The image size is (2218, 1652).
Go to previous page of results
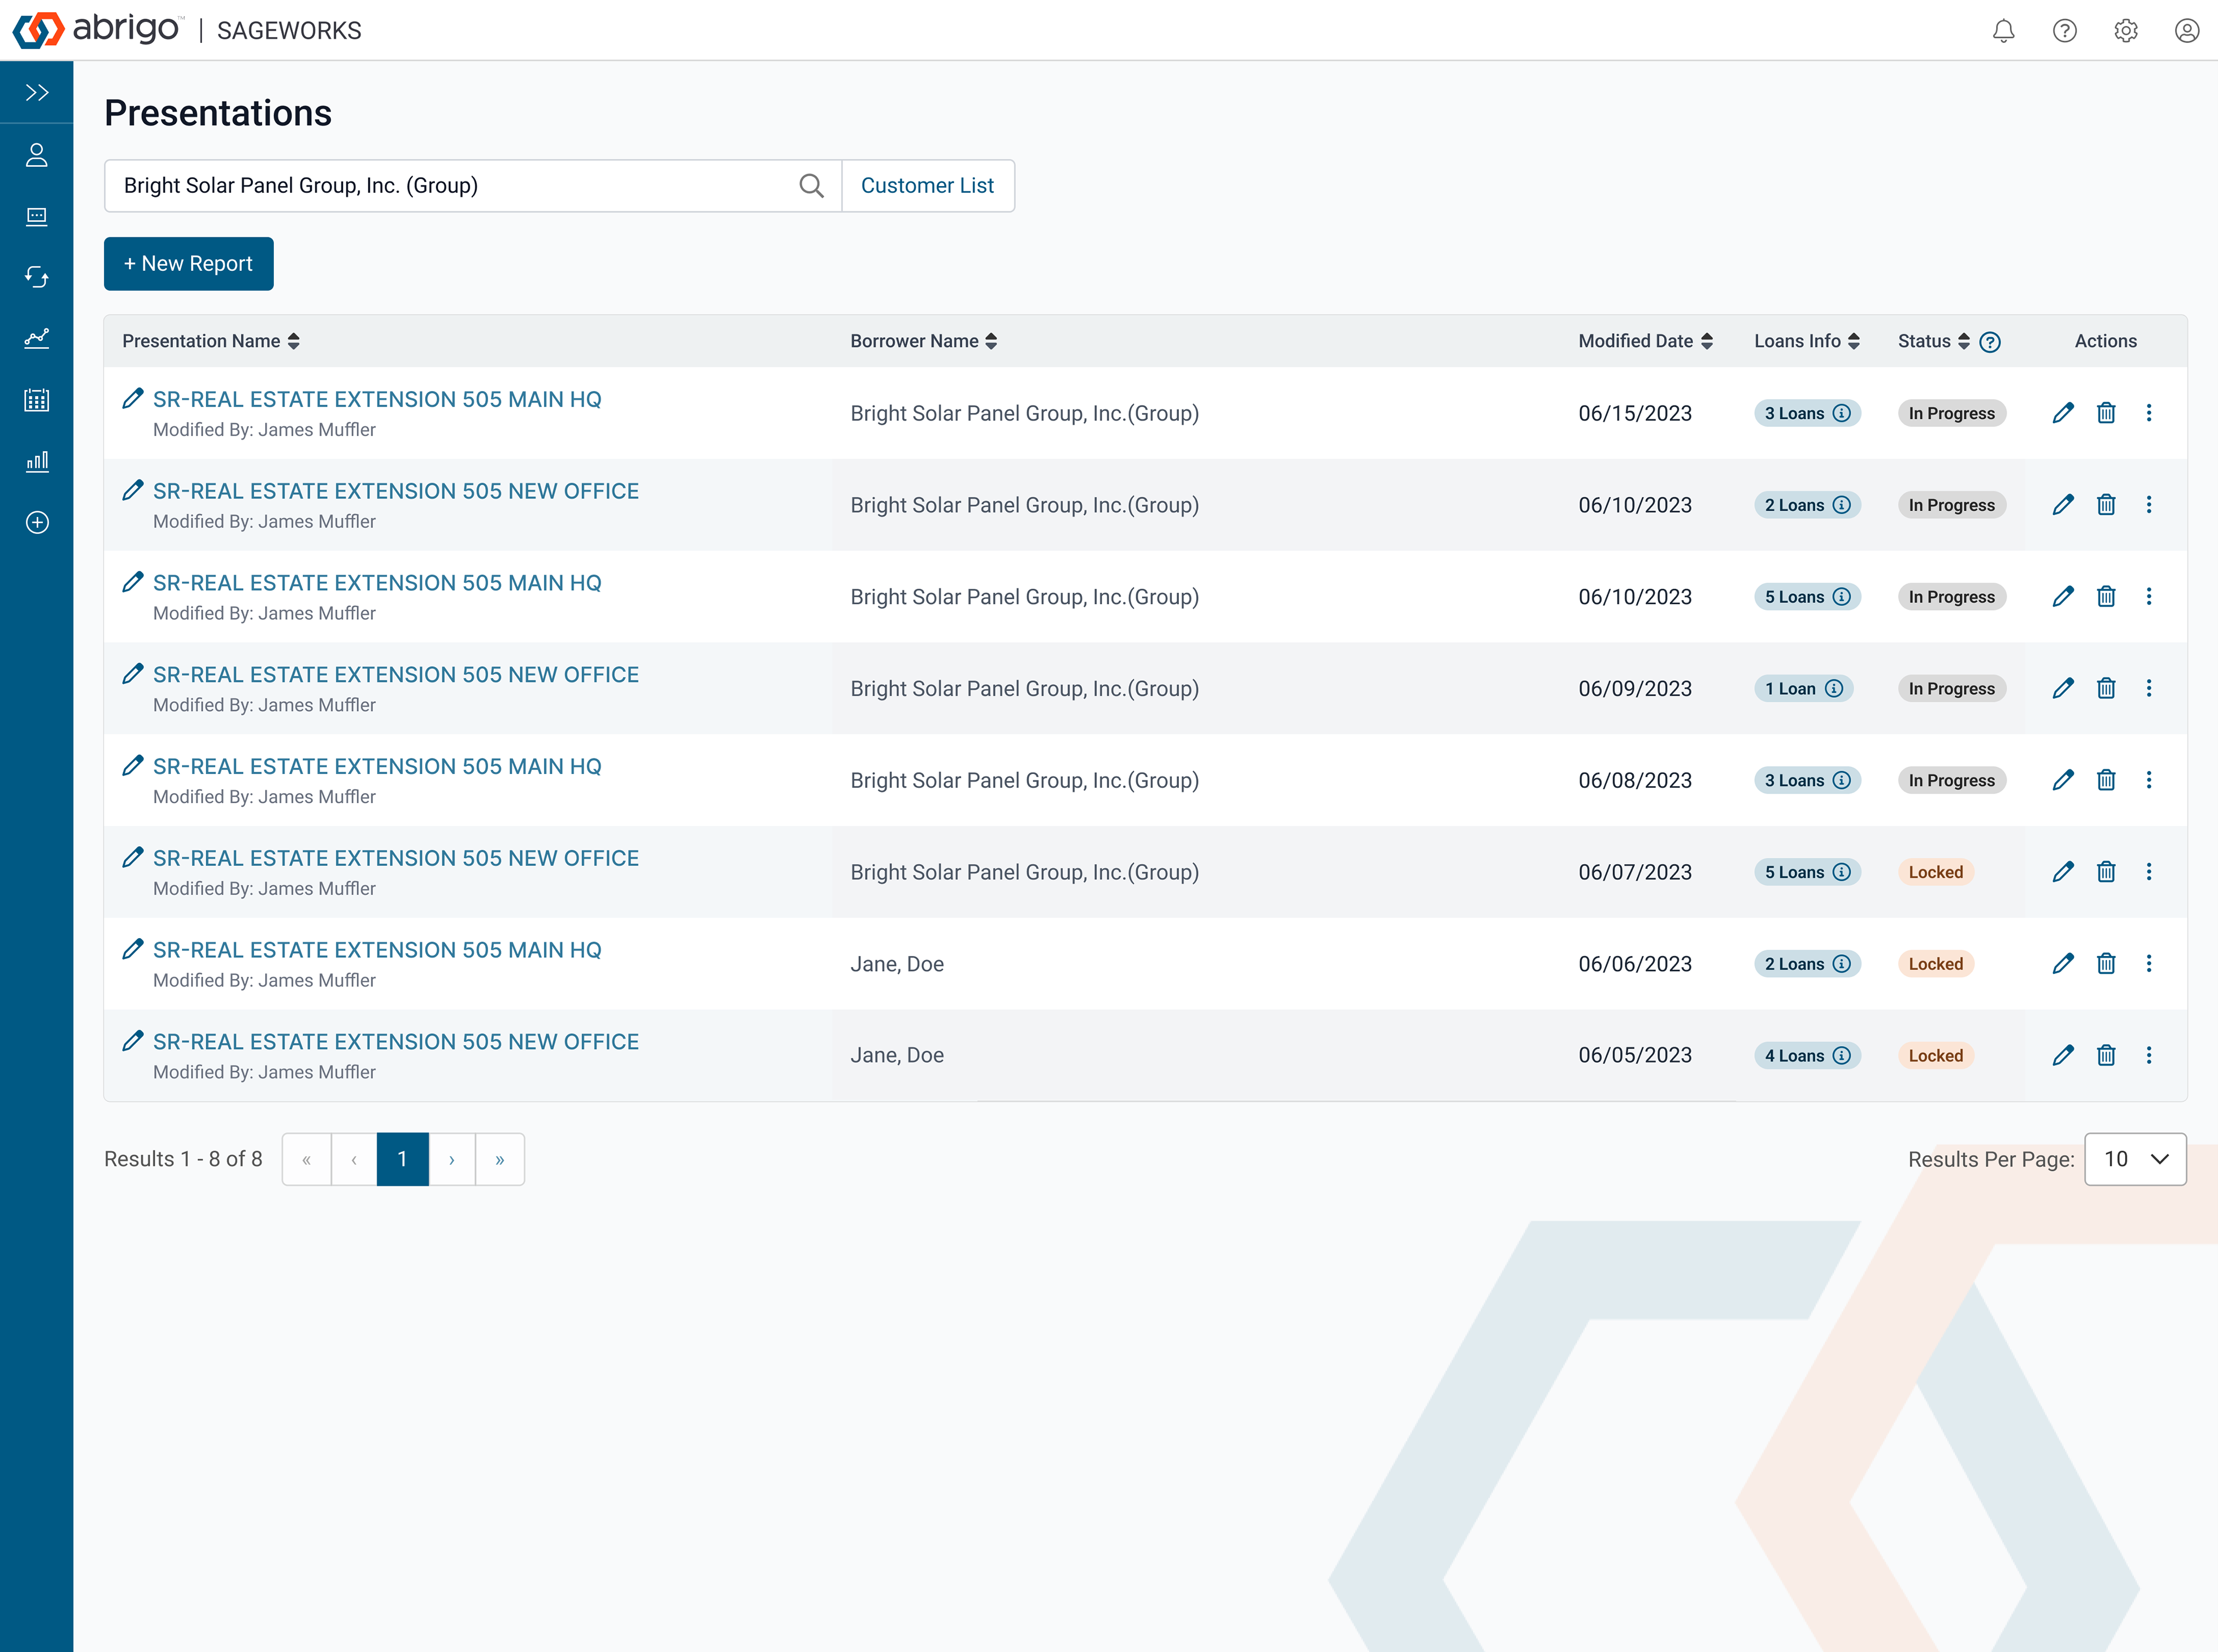coord(354,1159)
